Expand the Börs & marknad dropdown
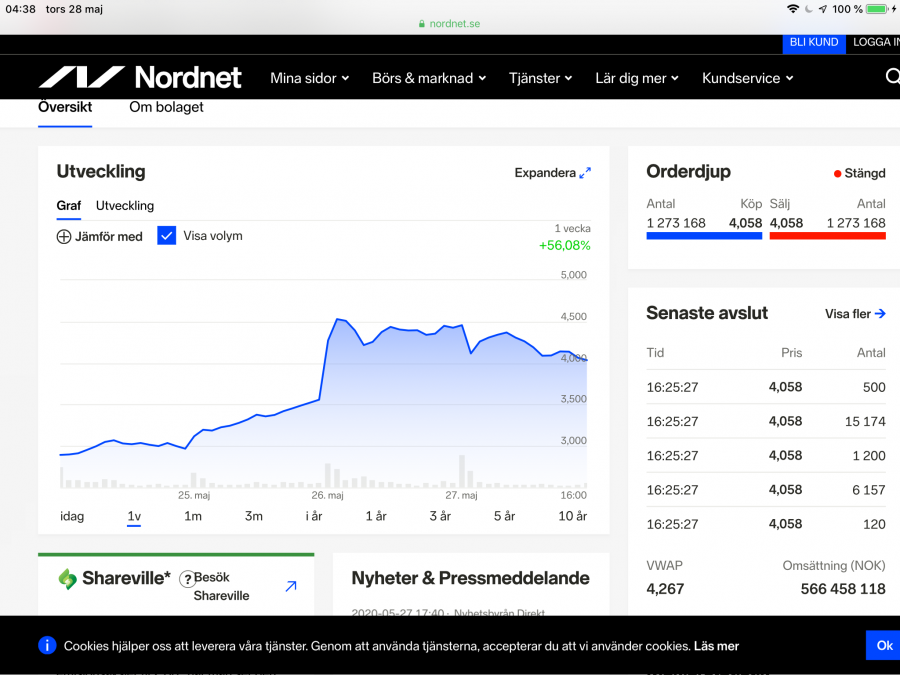 429,78
